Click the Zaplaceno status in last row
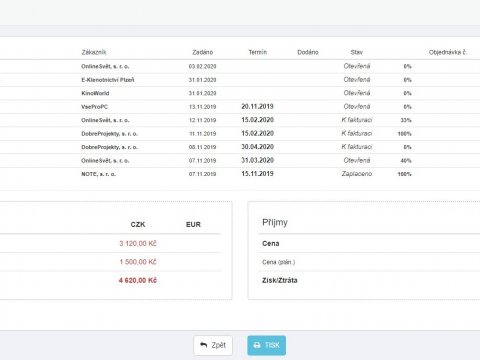This screenshot has width=480, height=360. (357, 174)
